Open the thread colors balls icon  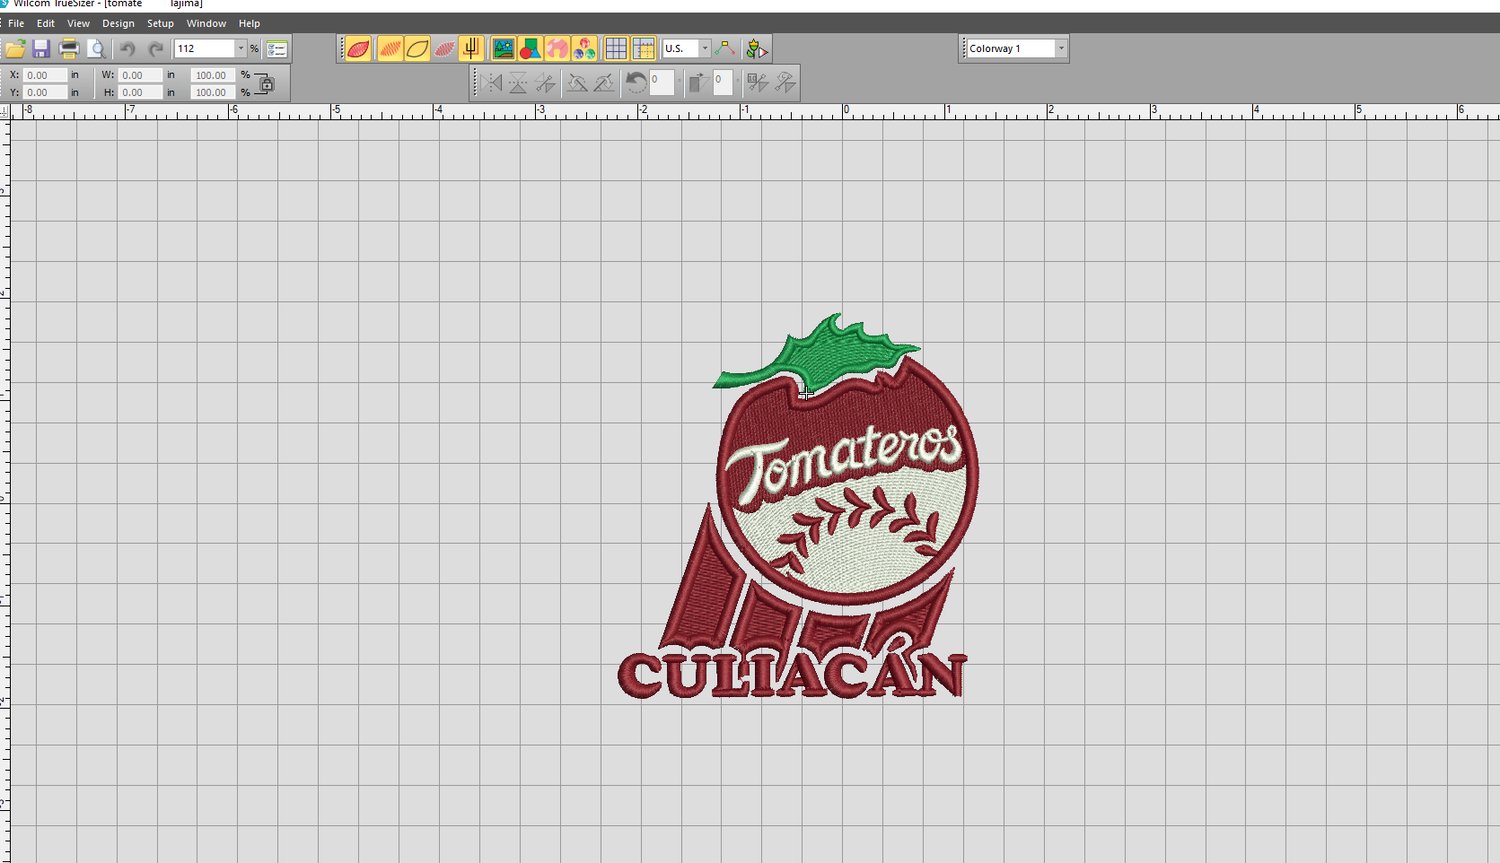[585, 48]
